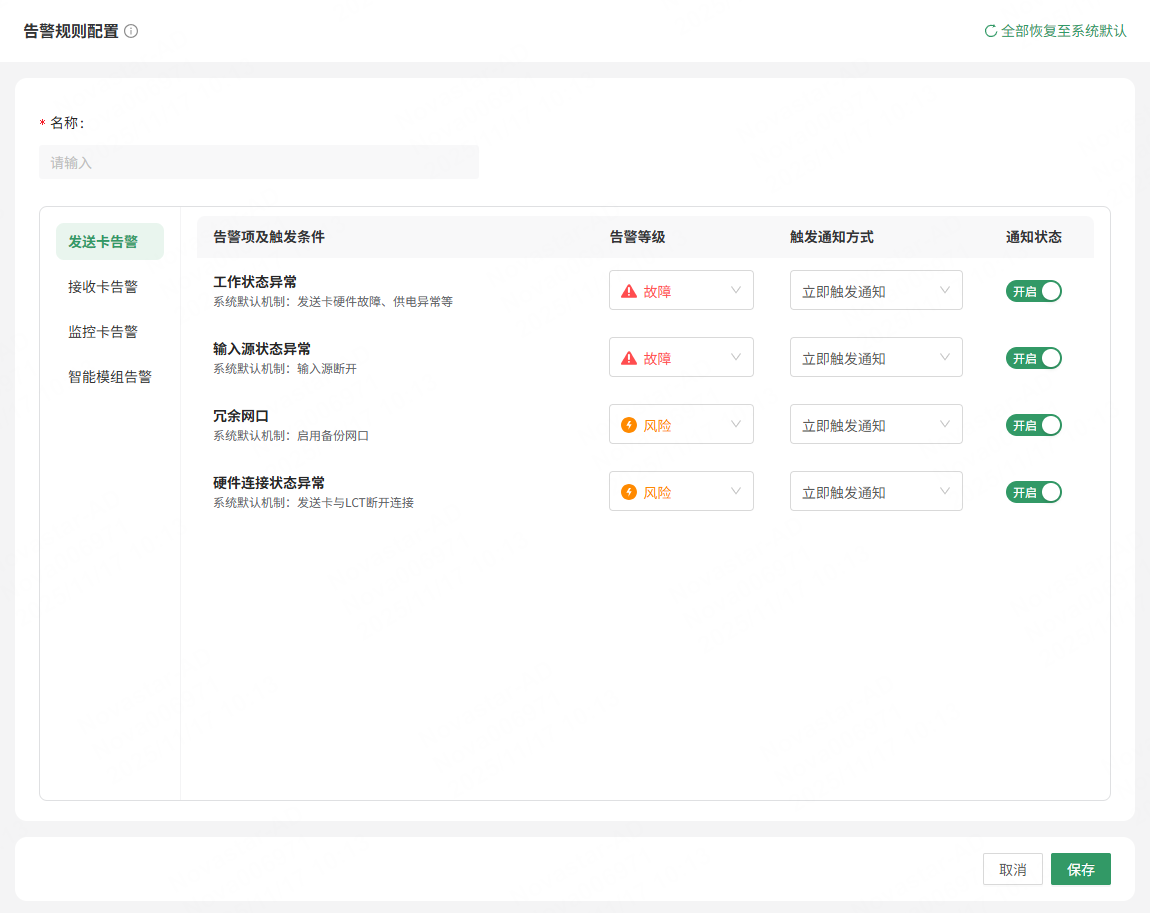Open the 告警等级 dropdown for 冗余网口
The height and width of the screenshot is (913, 1150).
point(681,425)
